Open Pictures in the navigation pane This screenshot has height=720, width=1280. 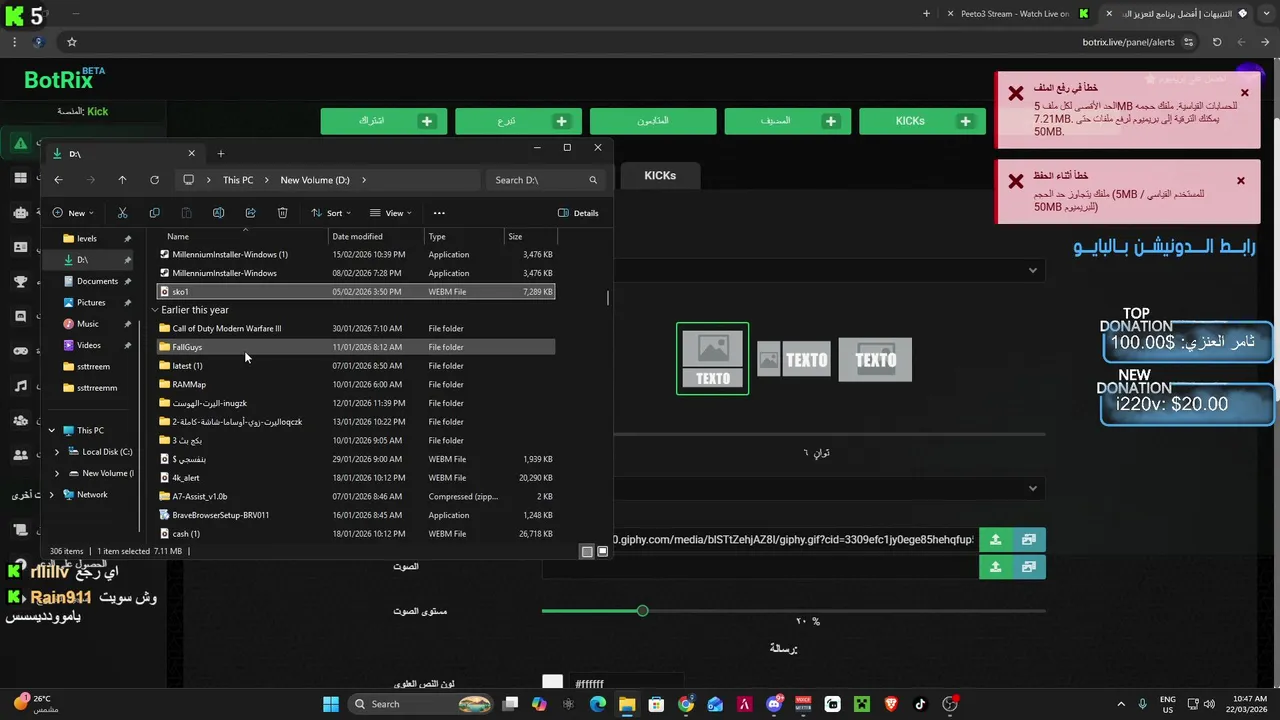coord(91,302)
